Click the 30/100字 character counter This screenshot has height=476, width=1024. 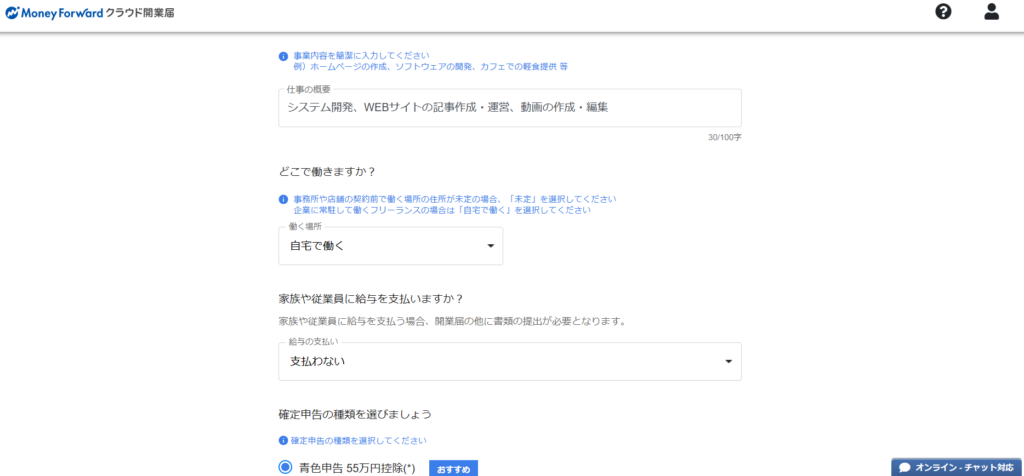click(724, 137)
